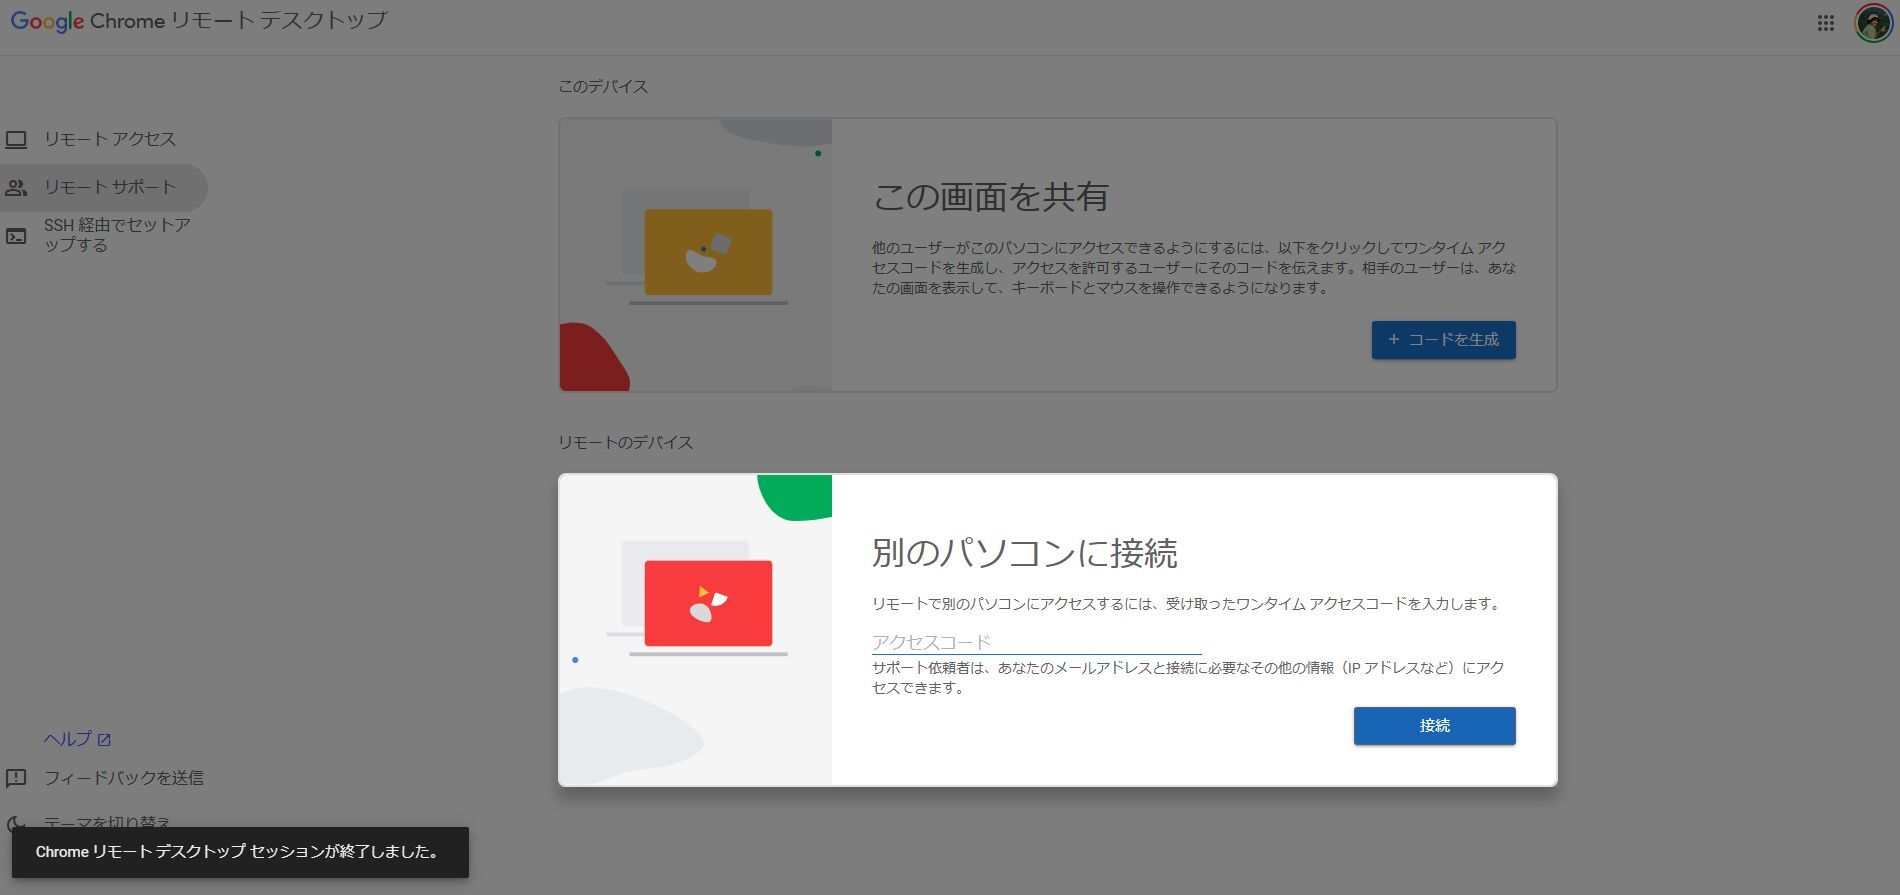Click the セッションが終了しました notification toast
Image resolution: width=1900 pixels, height=895 pixels.
tap(240, 852)
